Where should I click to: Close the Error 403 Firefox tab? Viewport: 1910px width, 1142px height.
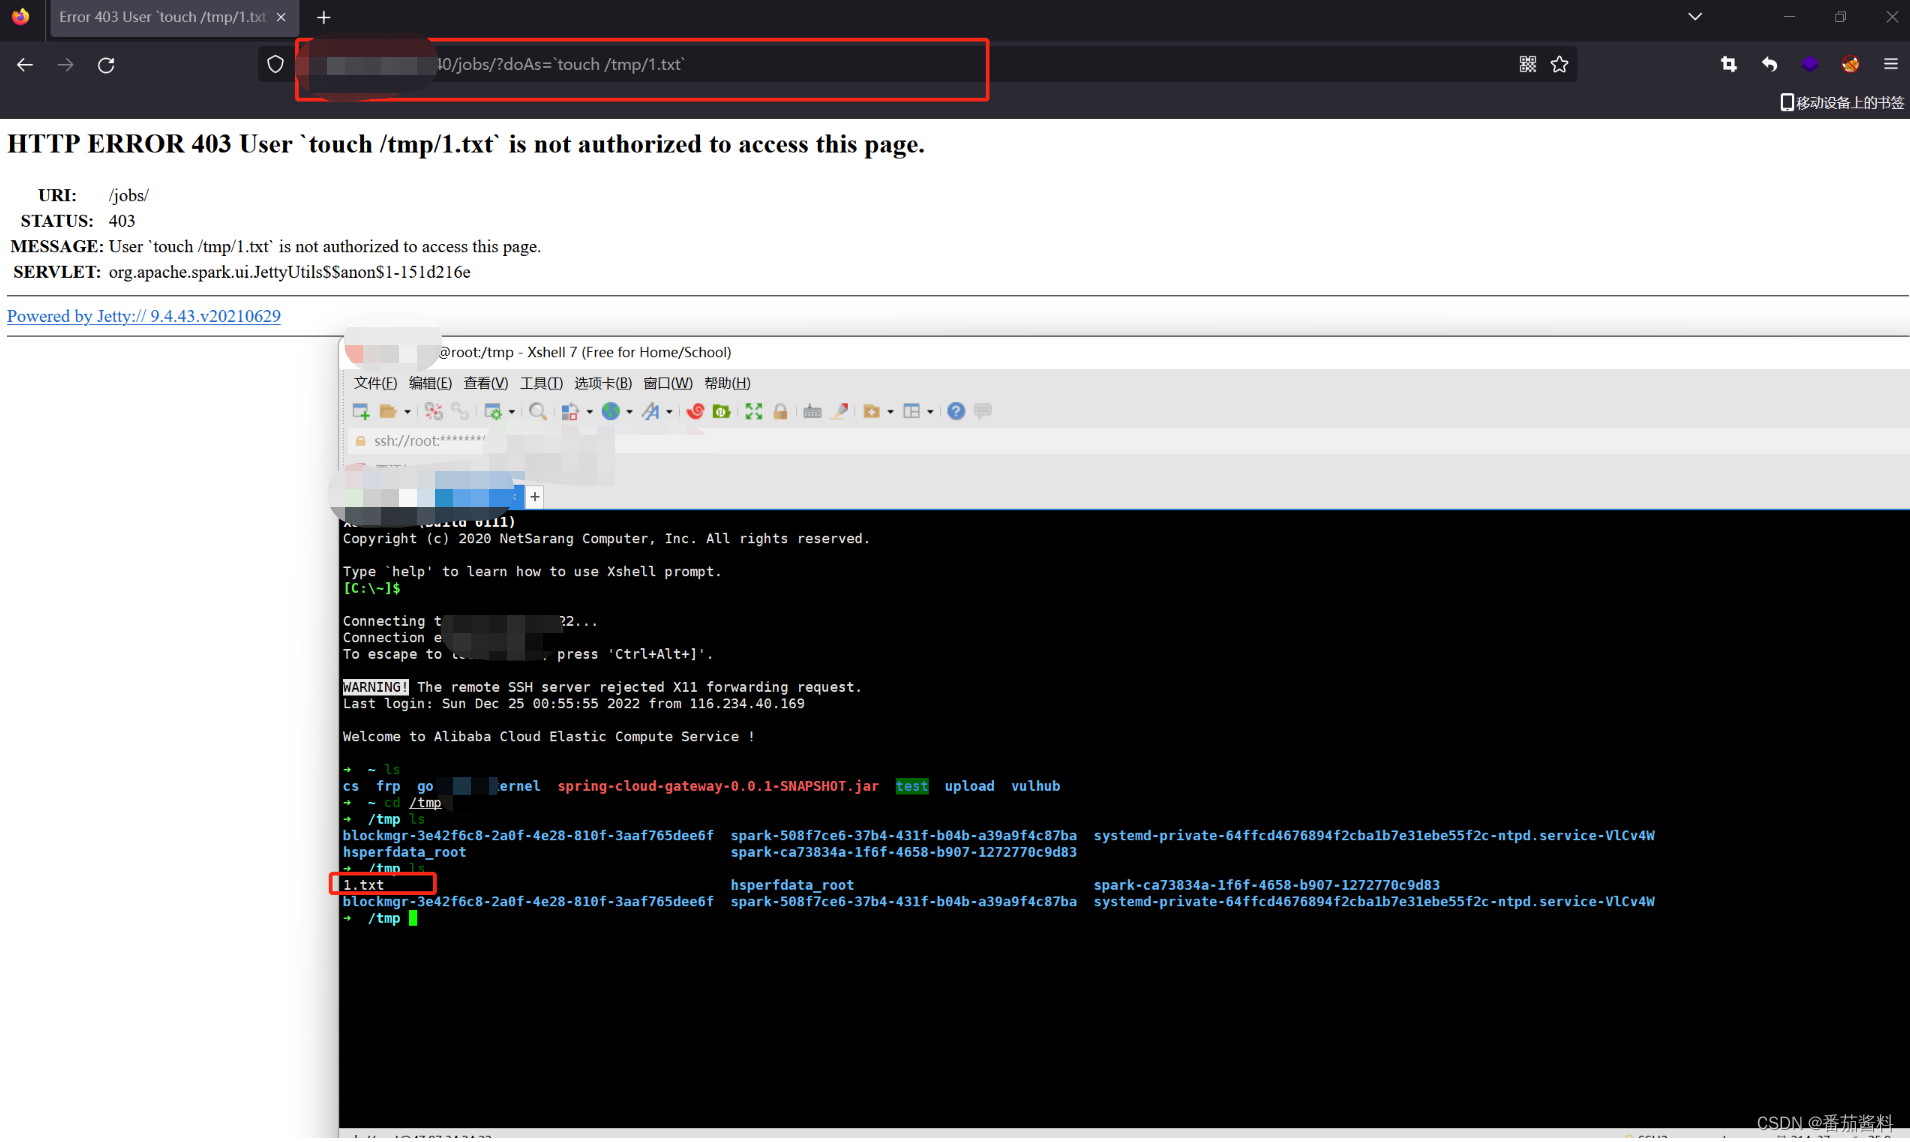[x=281, y=17]
